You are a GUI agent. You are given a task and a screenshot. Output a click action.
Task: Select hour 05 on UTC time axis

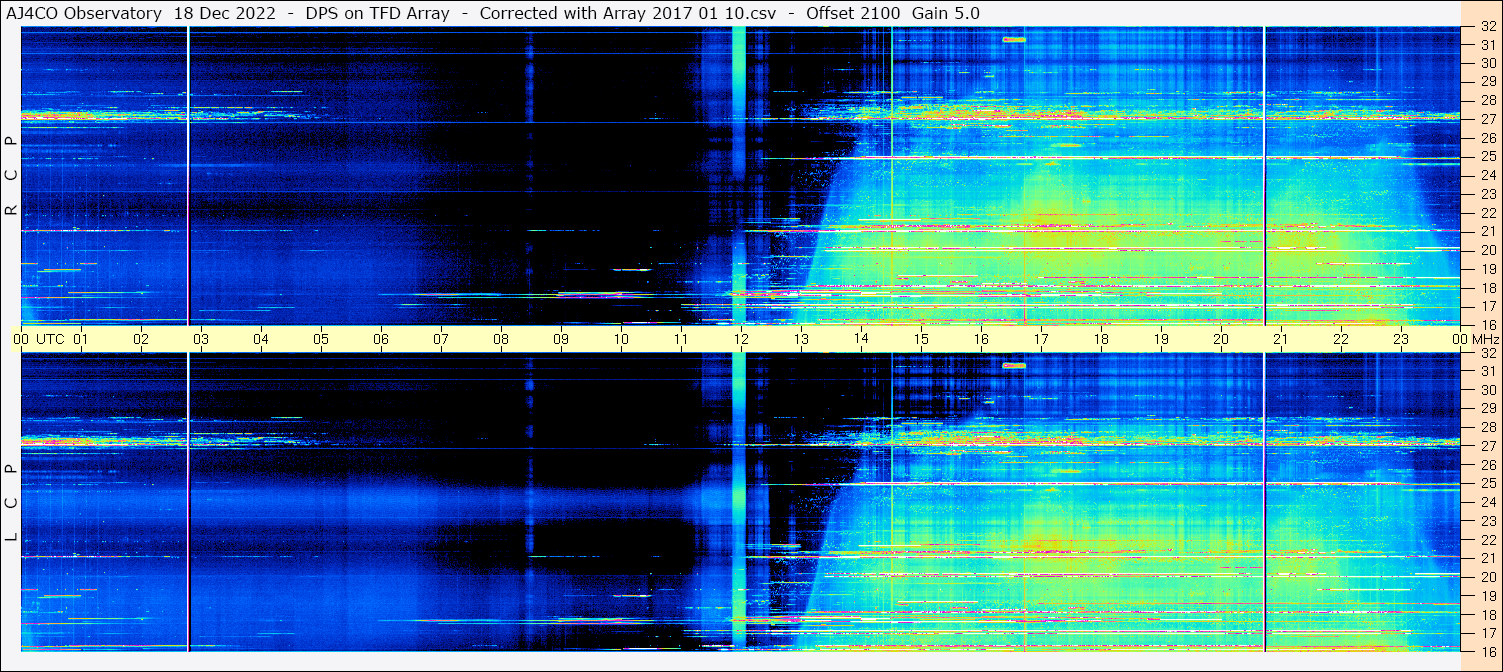coord(321,339)
